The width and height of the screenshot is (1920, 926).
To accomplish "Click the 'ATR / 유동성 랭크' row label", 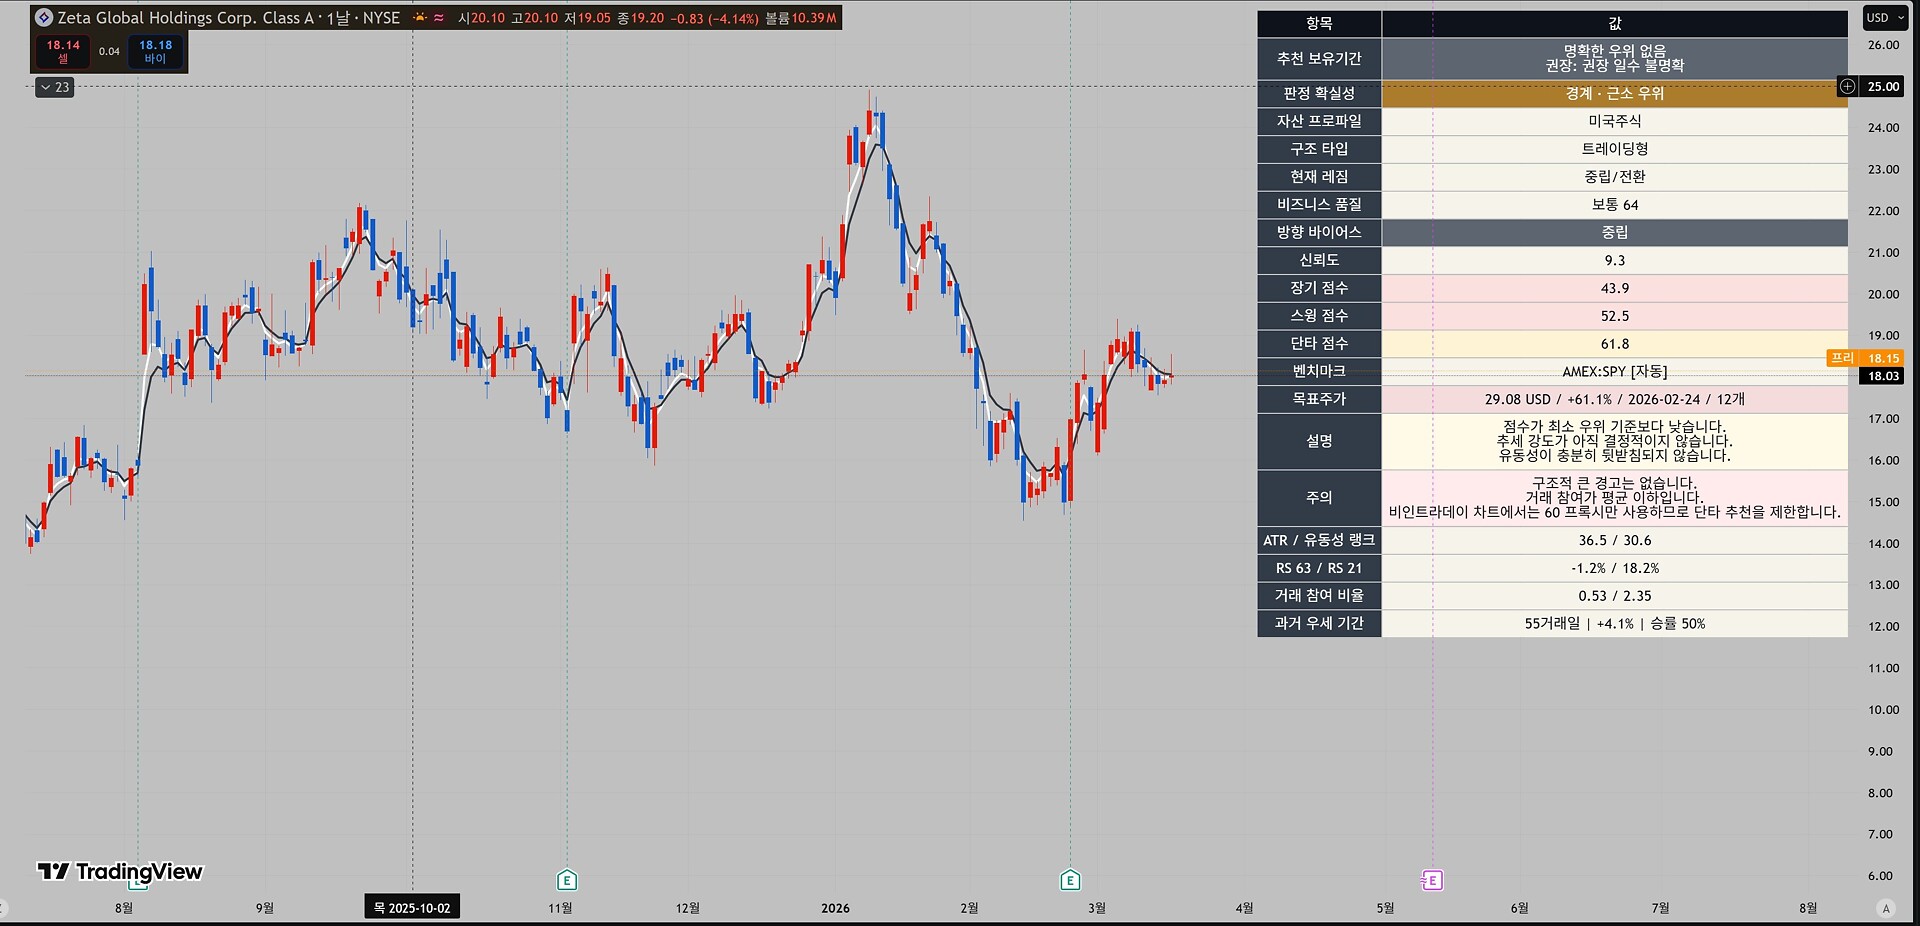I will (x=1319, y=540).
